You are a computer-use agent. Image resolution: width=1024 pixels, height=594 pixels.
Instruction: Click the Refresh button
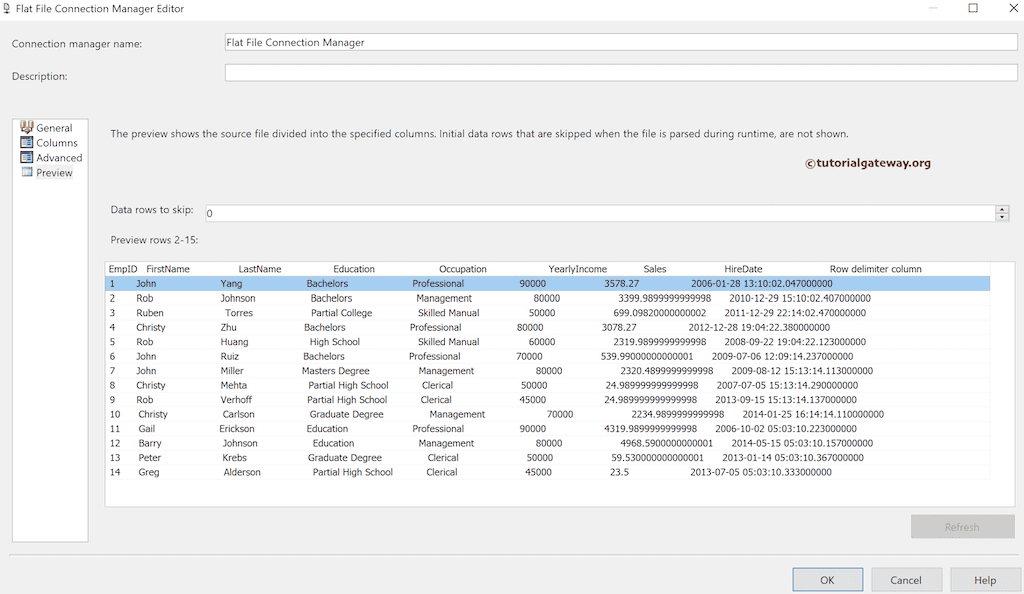pyautogui.click(x=962, y=527)
